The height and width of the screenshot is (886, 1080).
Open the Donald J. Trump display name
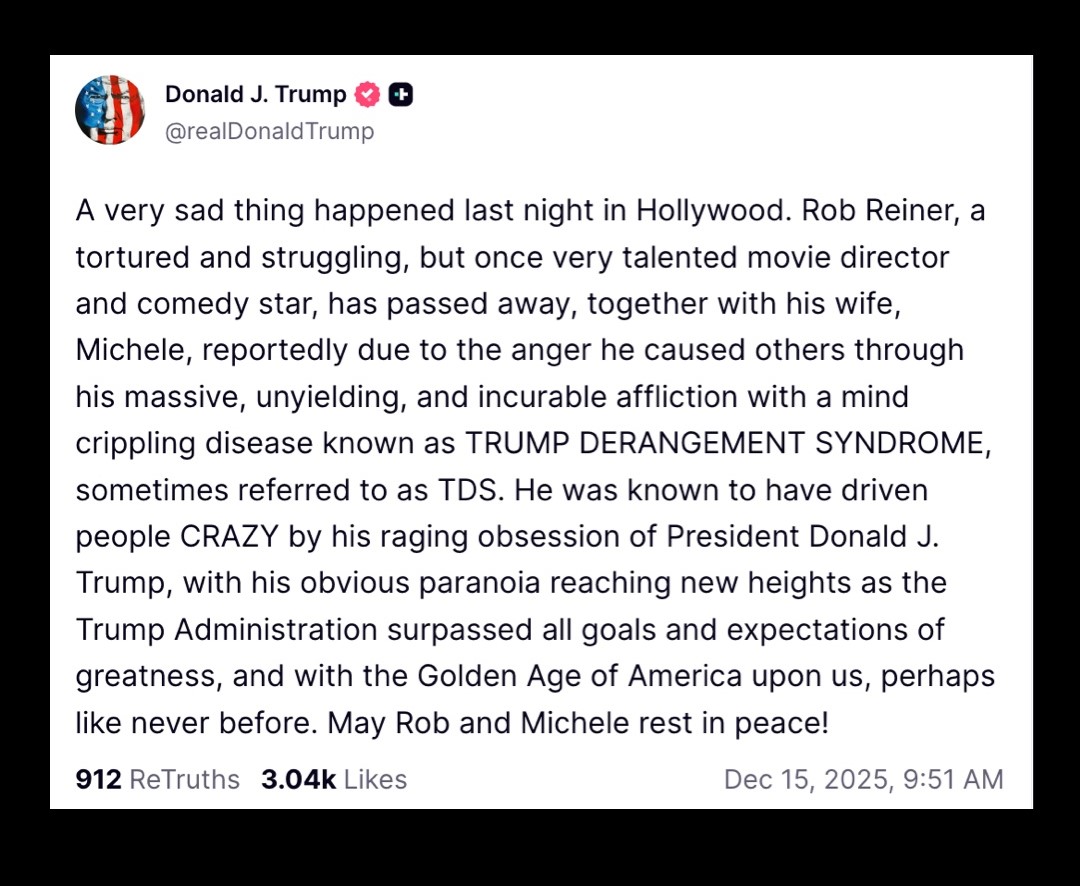[x=255, y=95]
